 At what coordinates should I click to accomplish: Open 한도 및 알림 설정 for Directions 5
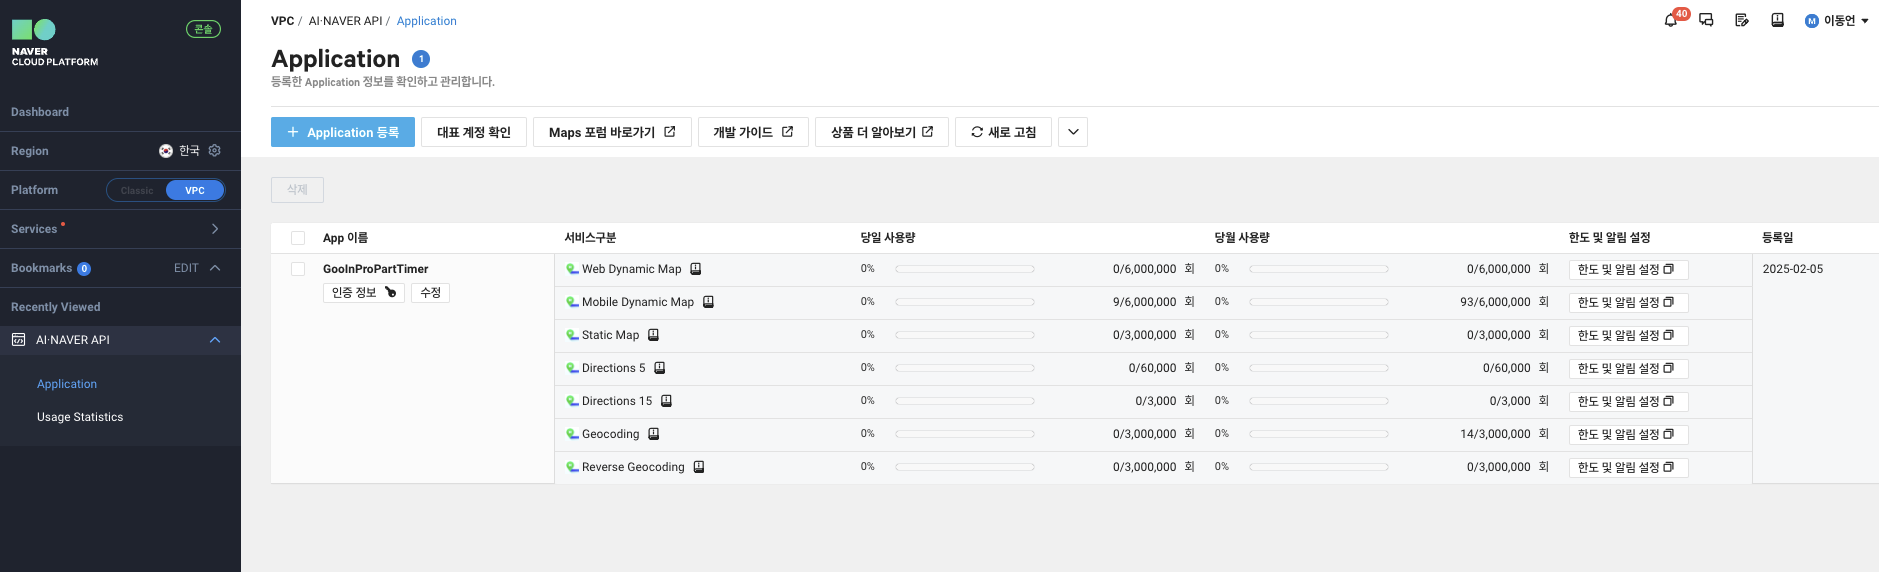(1628, 369)
